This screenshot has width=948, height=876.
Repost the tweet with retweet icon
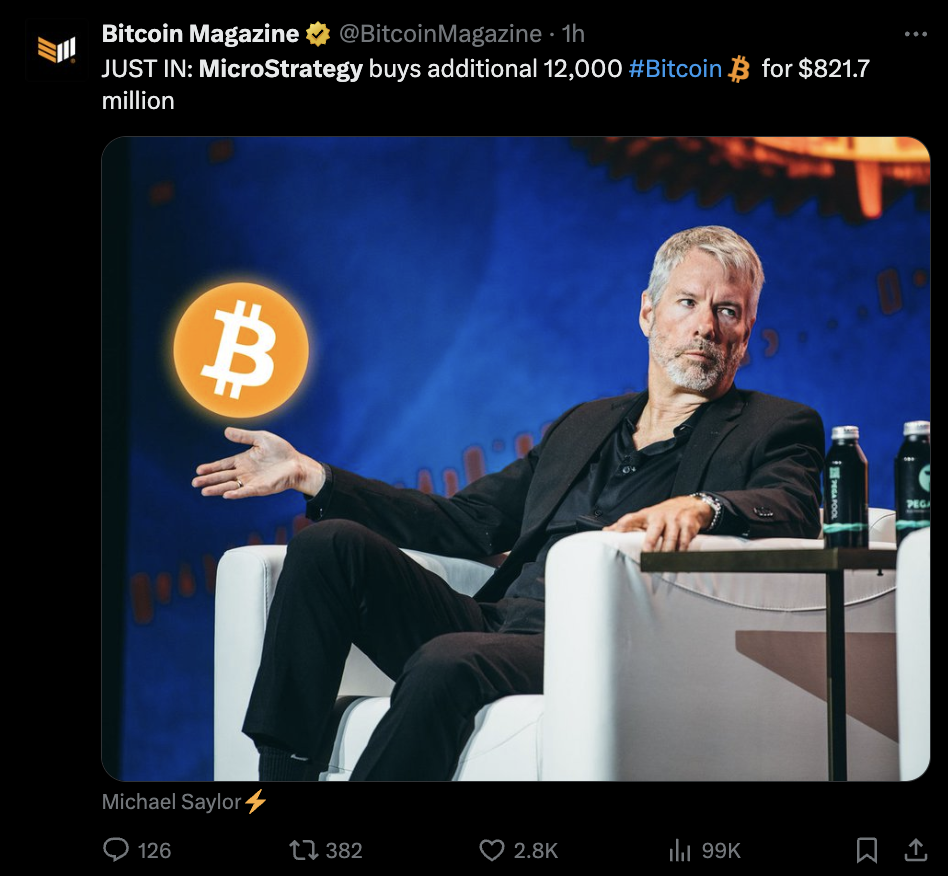(304, 850)
